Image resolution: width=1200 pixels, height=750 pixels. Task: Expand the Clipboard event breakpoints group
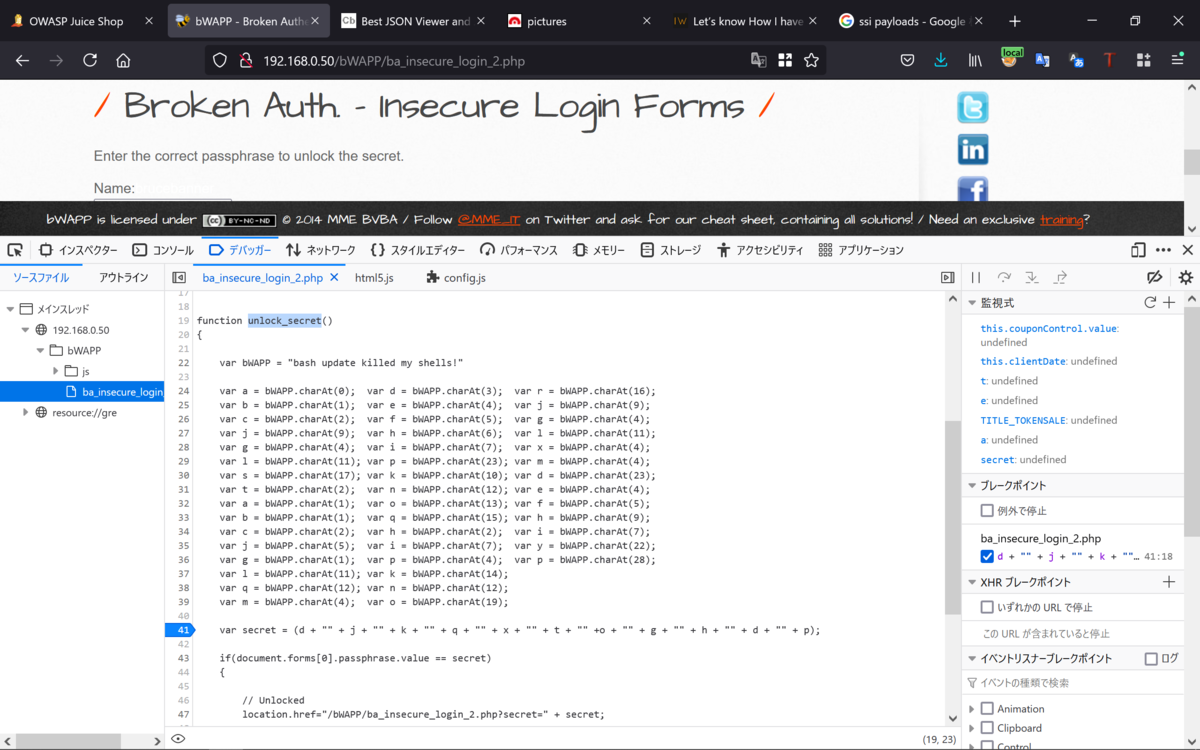971,727
